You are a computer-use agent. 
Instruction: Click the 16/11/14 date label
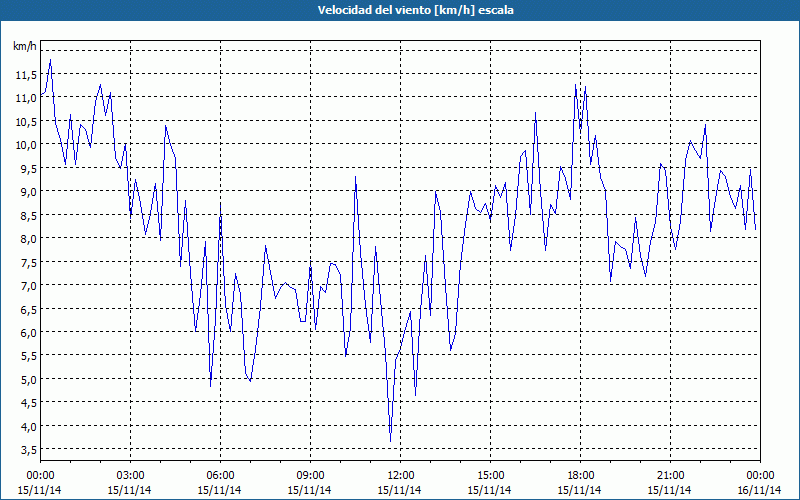759,490
